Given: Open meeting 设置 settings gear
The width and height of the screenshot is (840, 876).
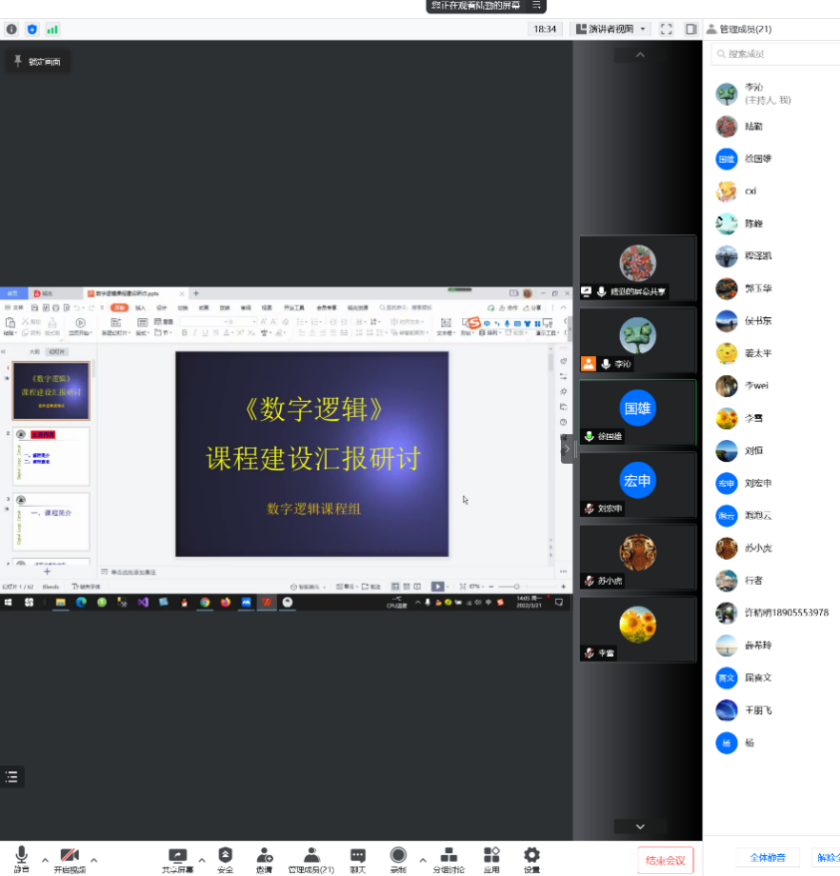Looking at the screenshot, I should pos(531,857).
